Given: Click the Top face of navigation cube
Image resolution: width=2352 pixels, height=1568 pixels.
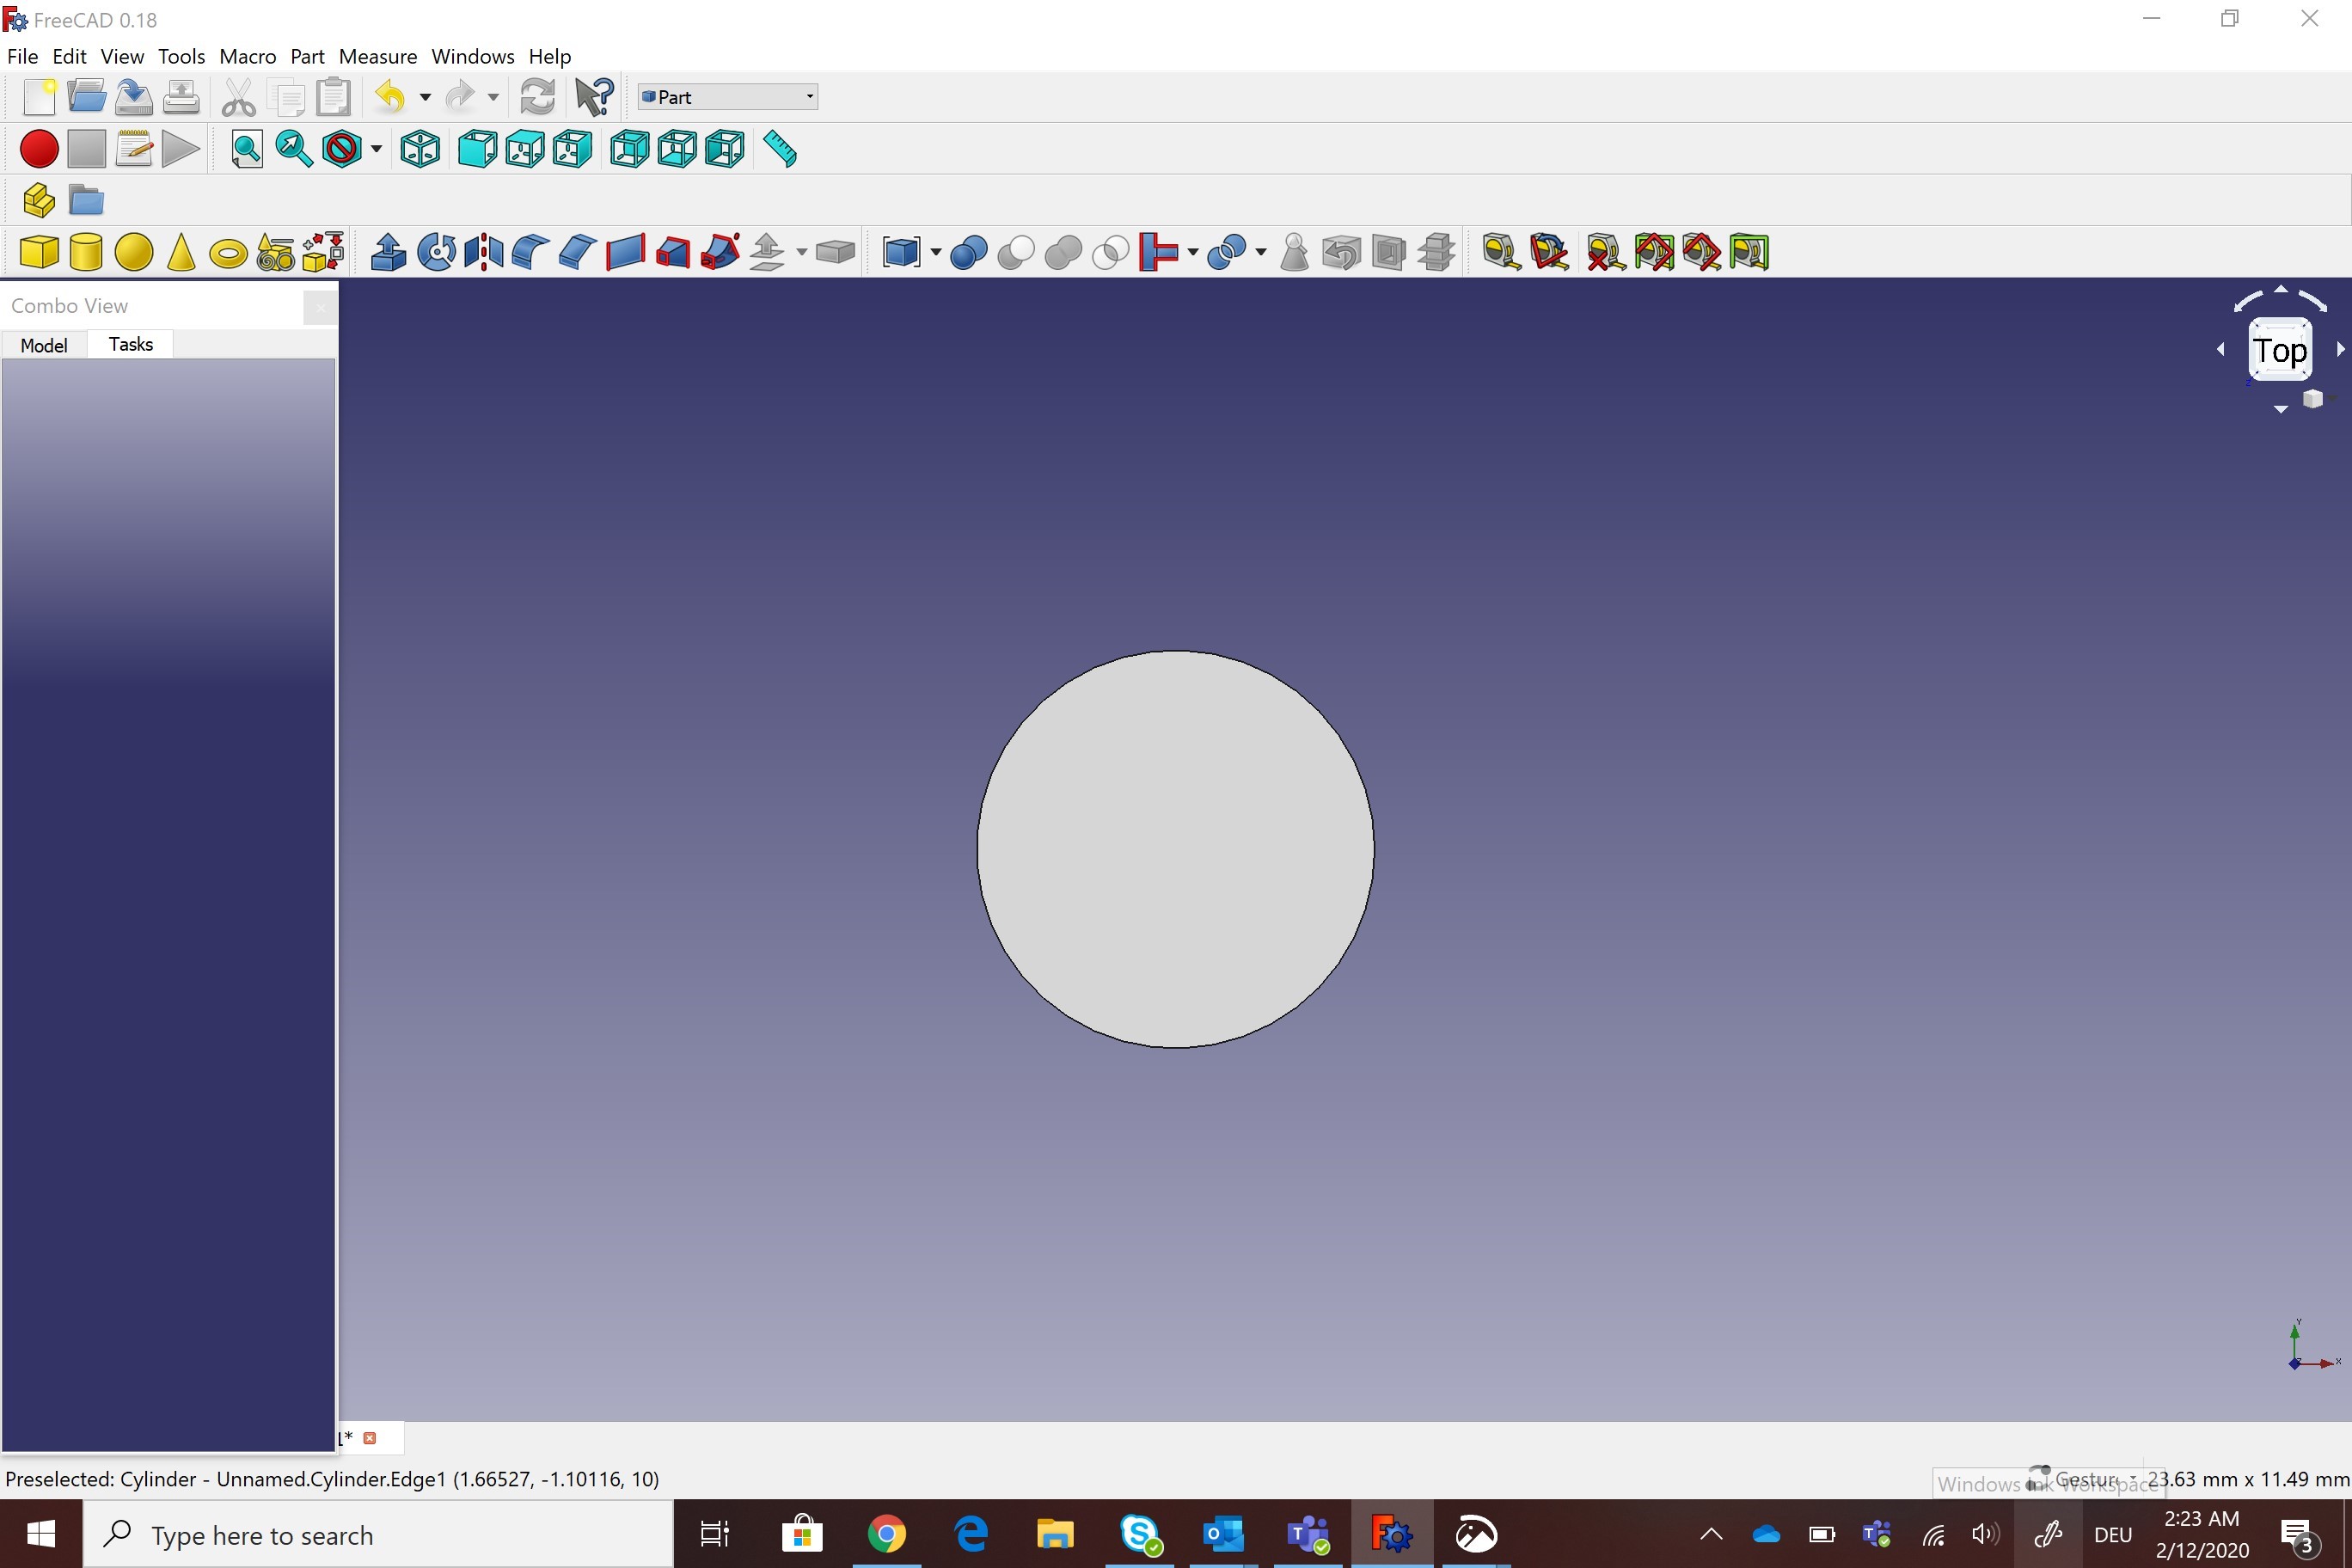Looking at the screenshot, I should (x=2279, y=350).
